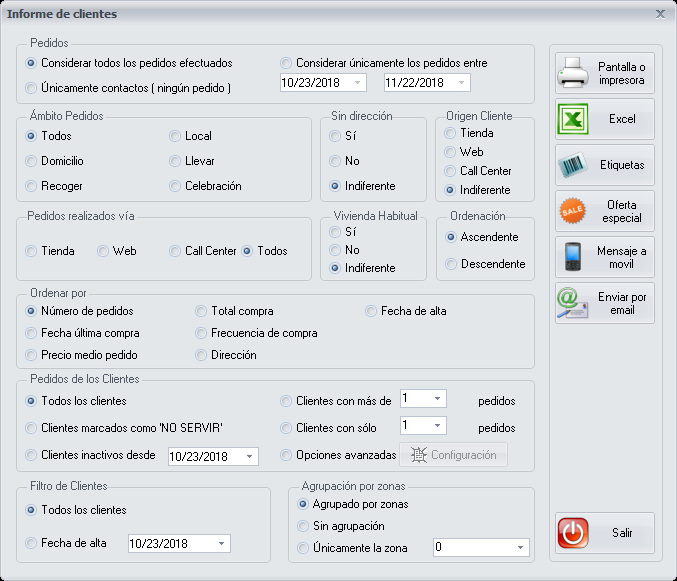Click the barcode icon for Etiquetas
The height and width of the screenshot is (581, 677).
[573, 165]
